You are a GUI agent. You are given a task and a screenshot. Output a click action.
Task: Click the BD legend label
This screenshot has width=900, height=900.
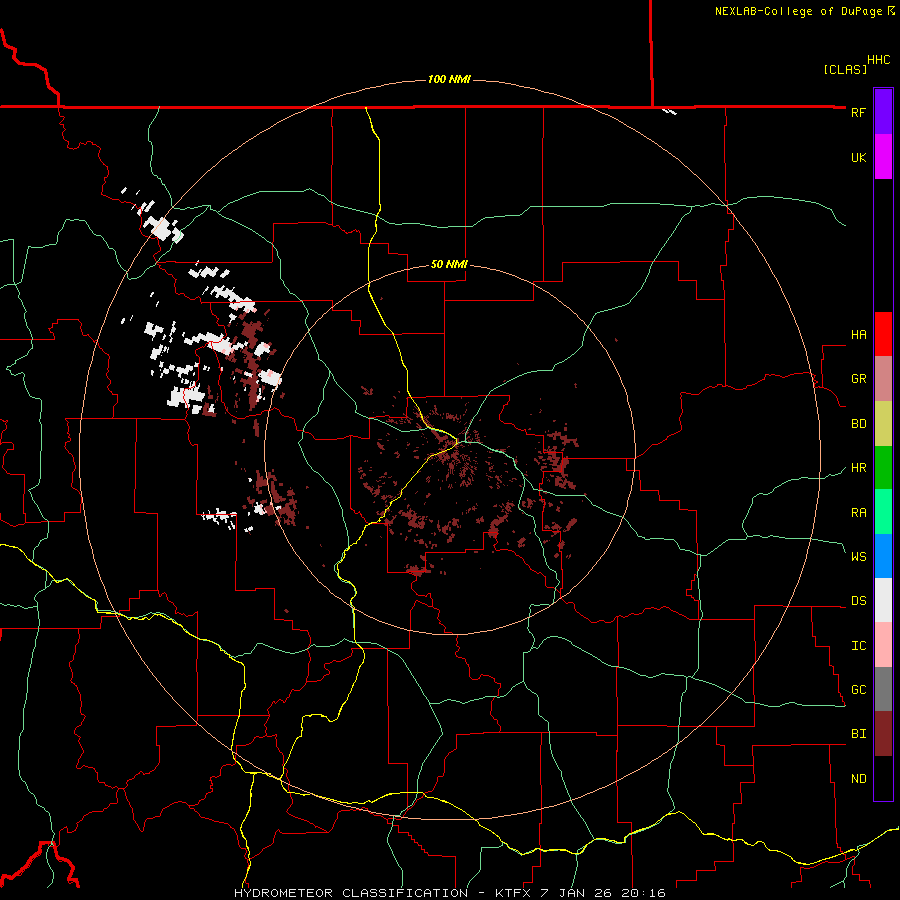(x=858, y=424)
